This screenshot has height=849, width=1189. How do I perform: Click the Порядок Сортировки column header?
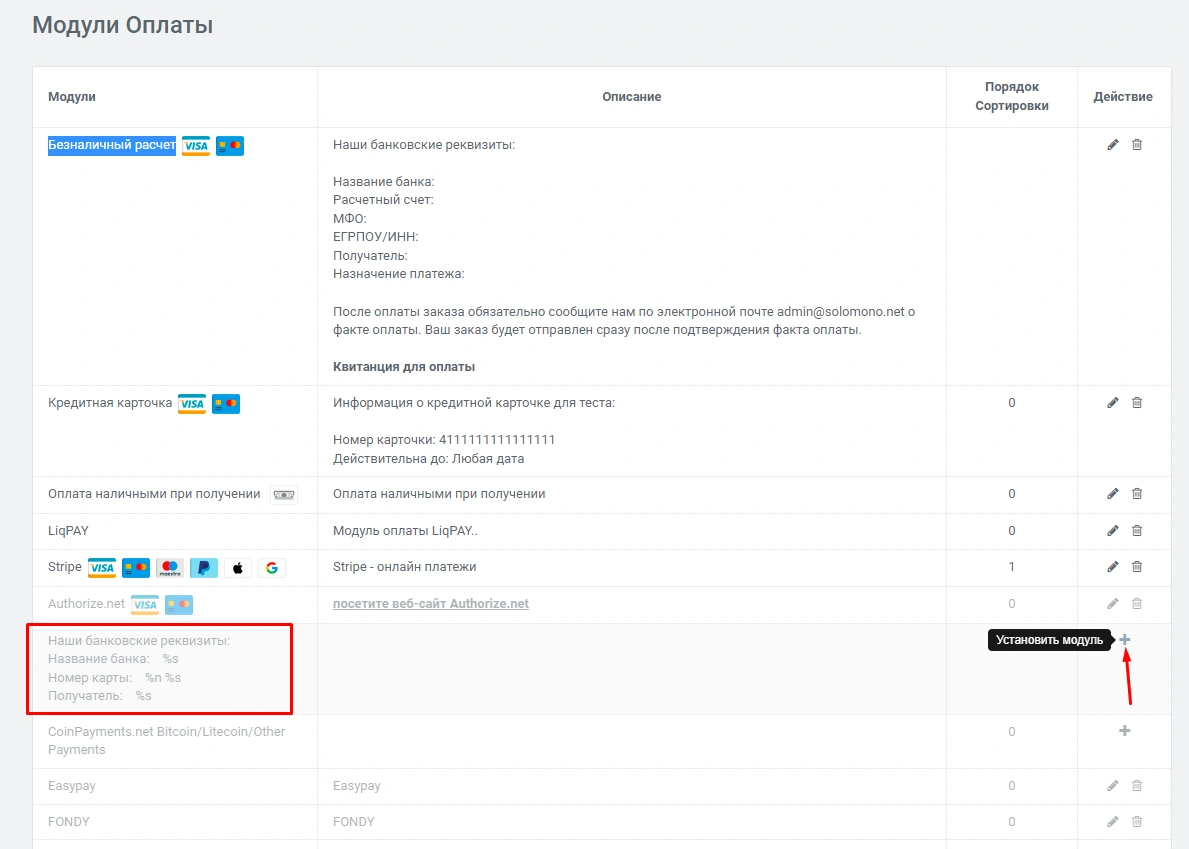pos(1011,96)
